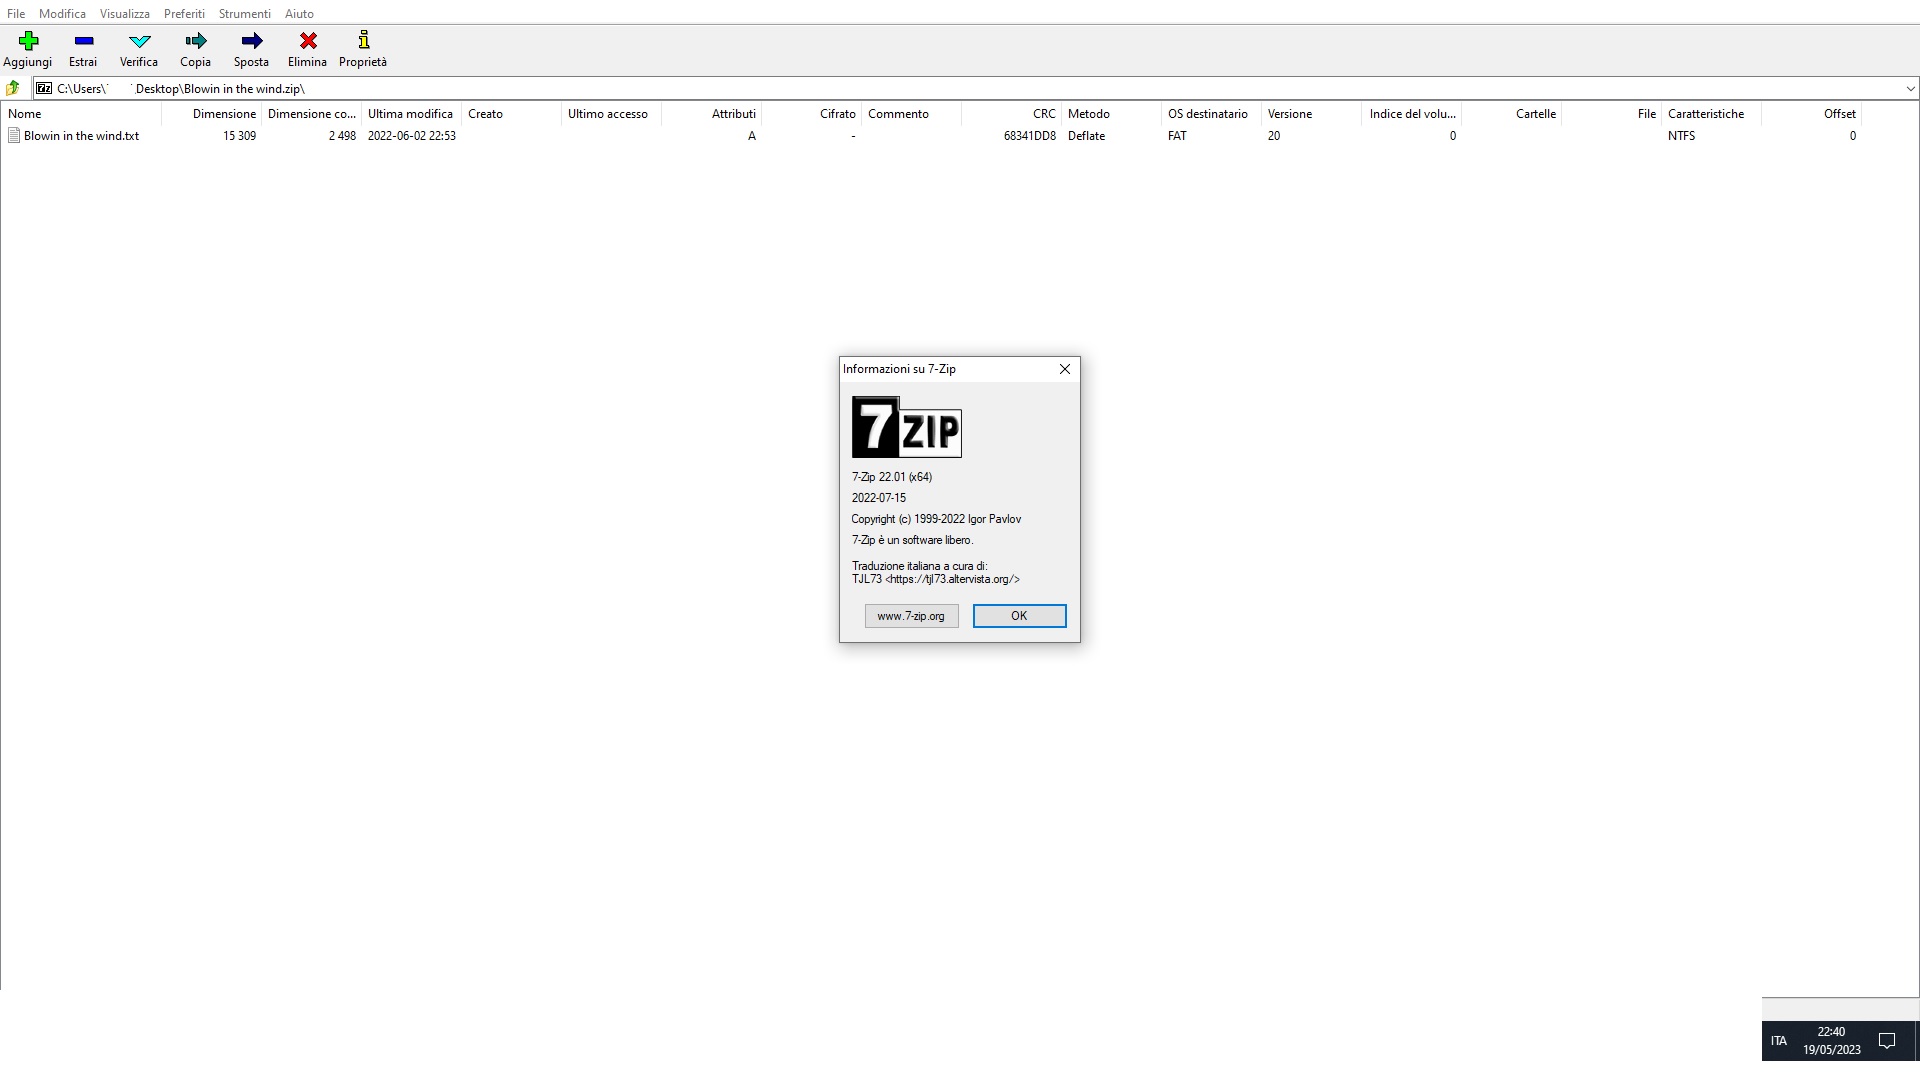The width and height of the screenshot is (1920, 1080).
Task: Open the taskbar notification center icon
Action: (1887, 1041)
